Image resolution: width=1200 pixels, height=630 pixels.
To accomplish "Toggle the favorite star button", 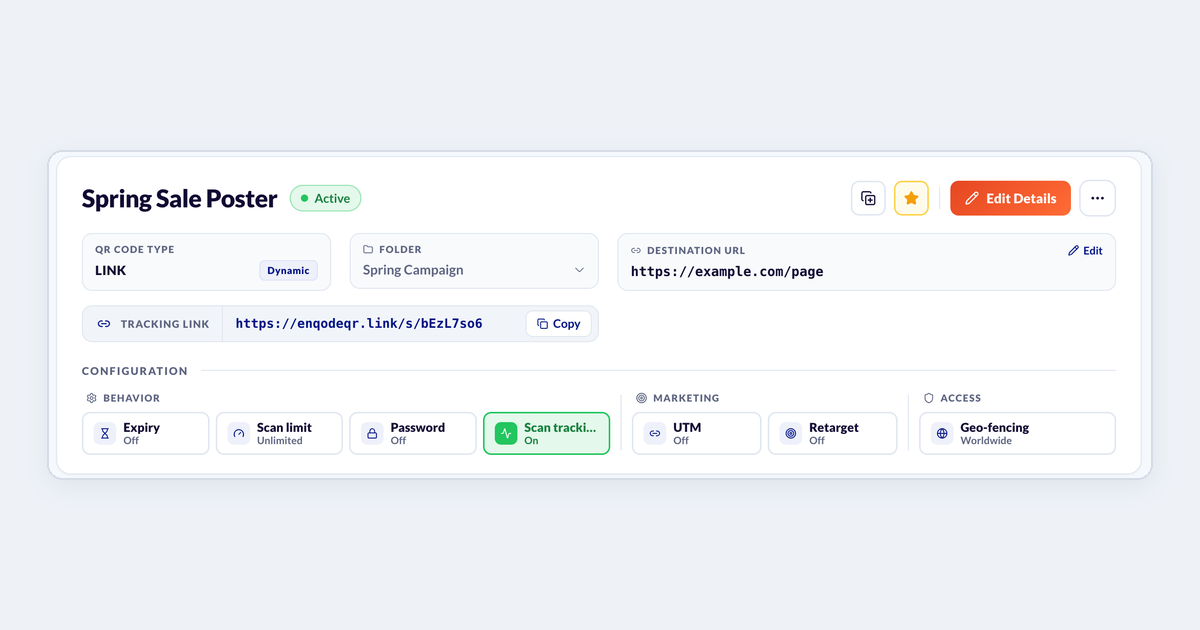I will pos(911,198).
